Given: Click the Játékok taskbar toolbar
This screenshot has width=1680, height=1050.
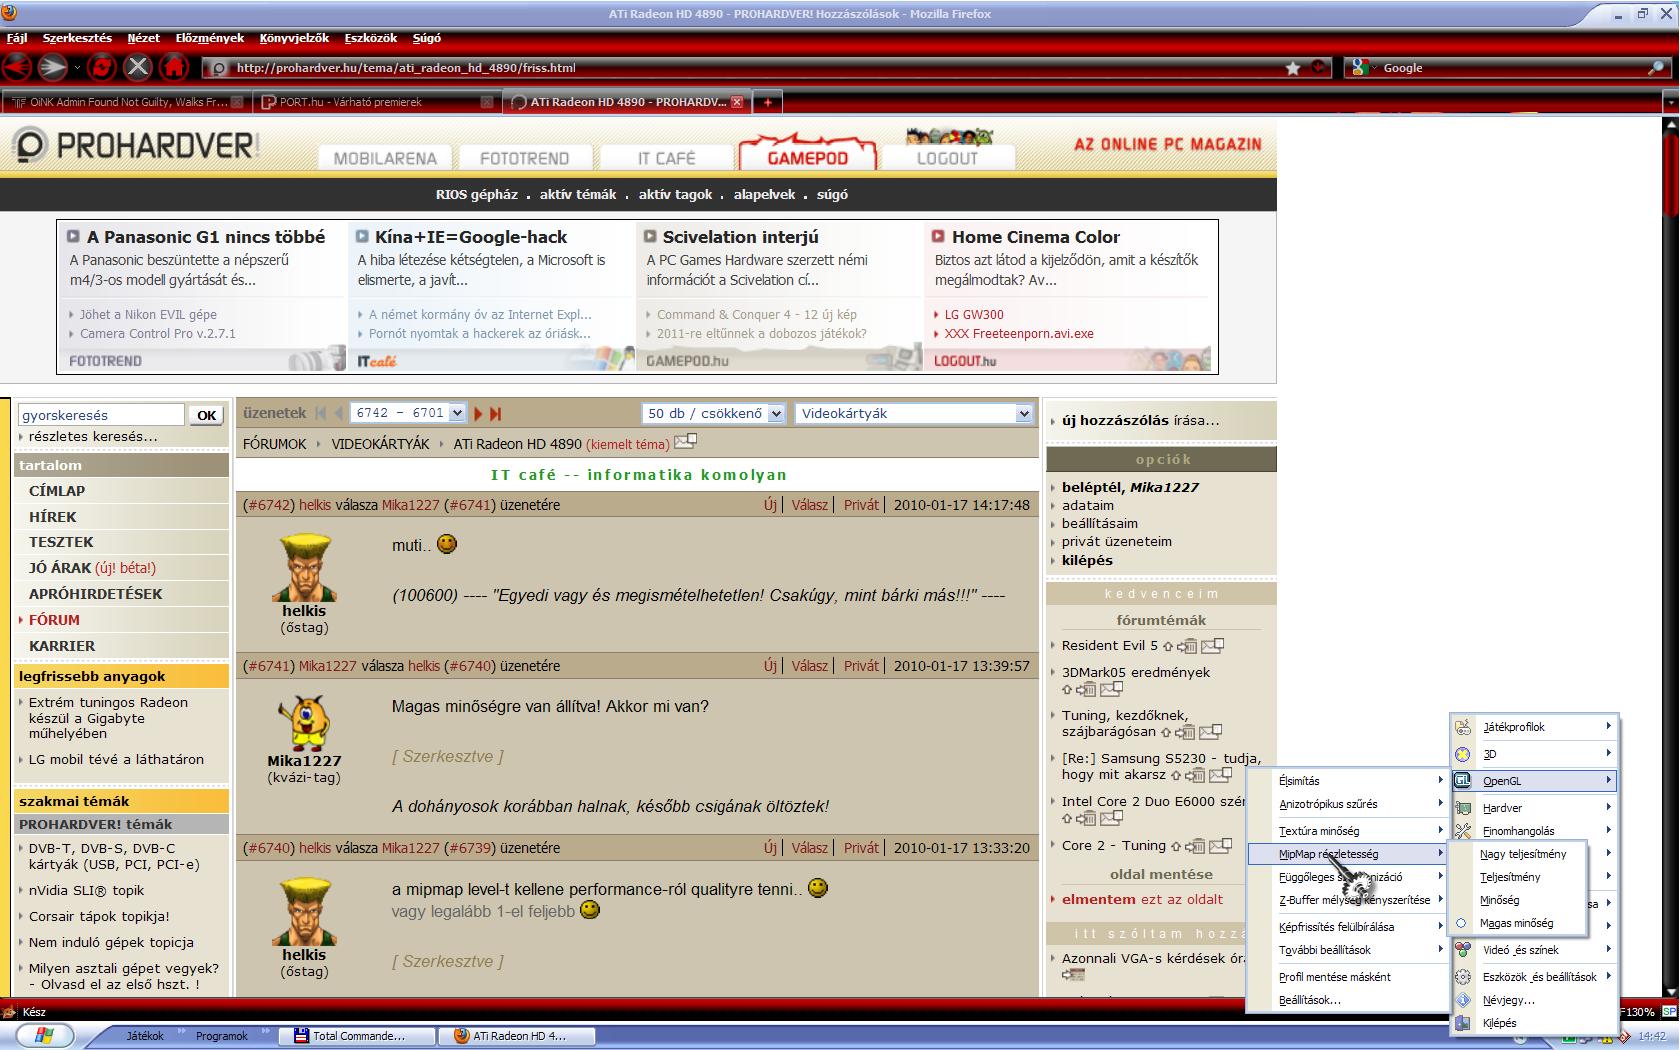Looking at the screenshot, I should [x=145, y=1036].
